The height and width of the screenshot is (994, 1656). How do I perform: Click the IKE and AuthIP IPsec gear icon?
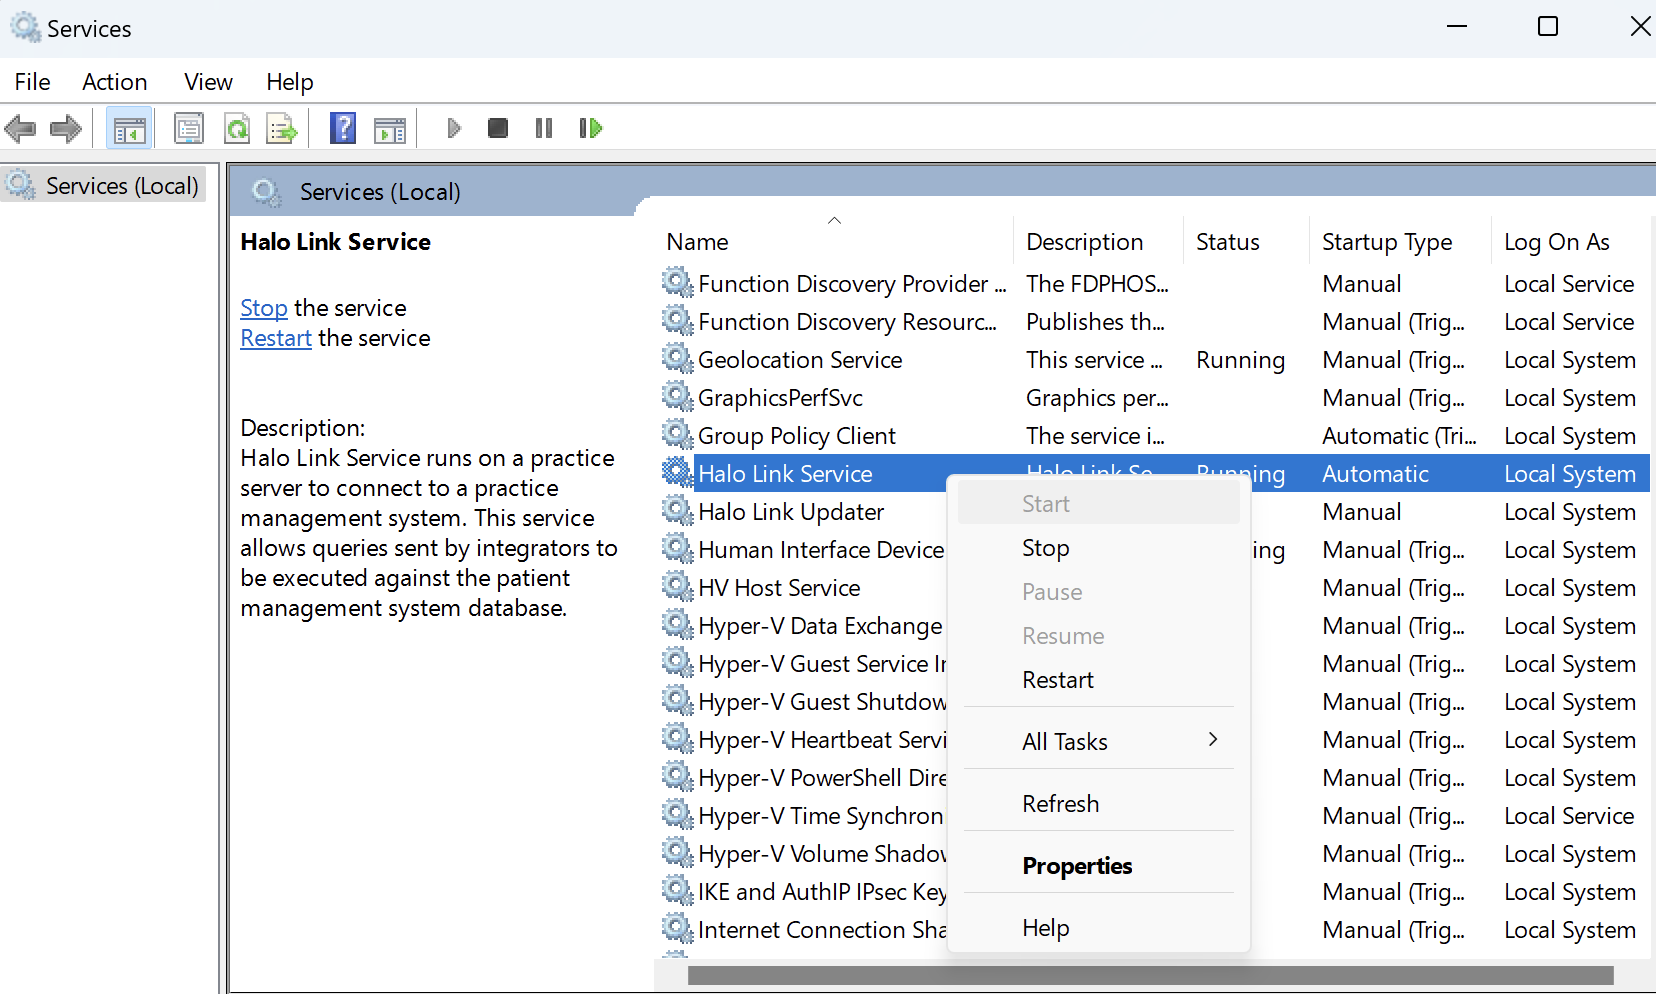[x=677, y=890]
